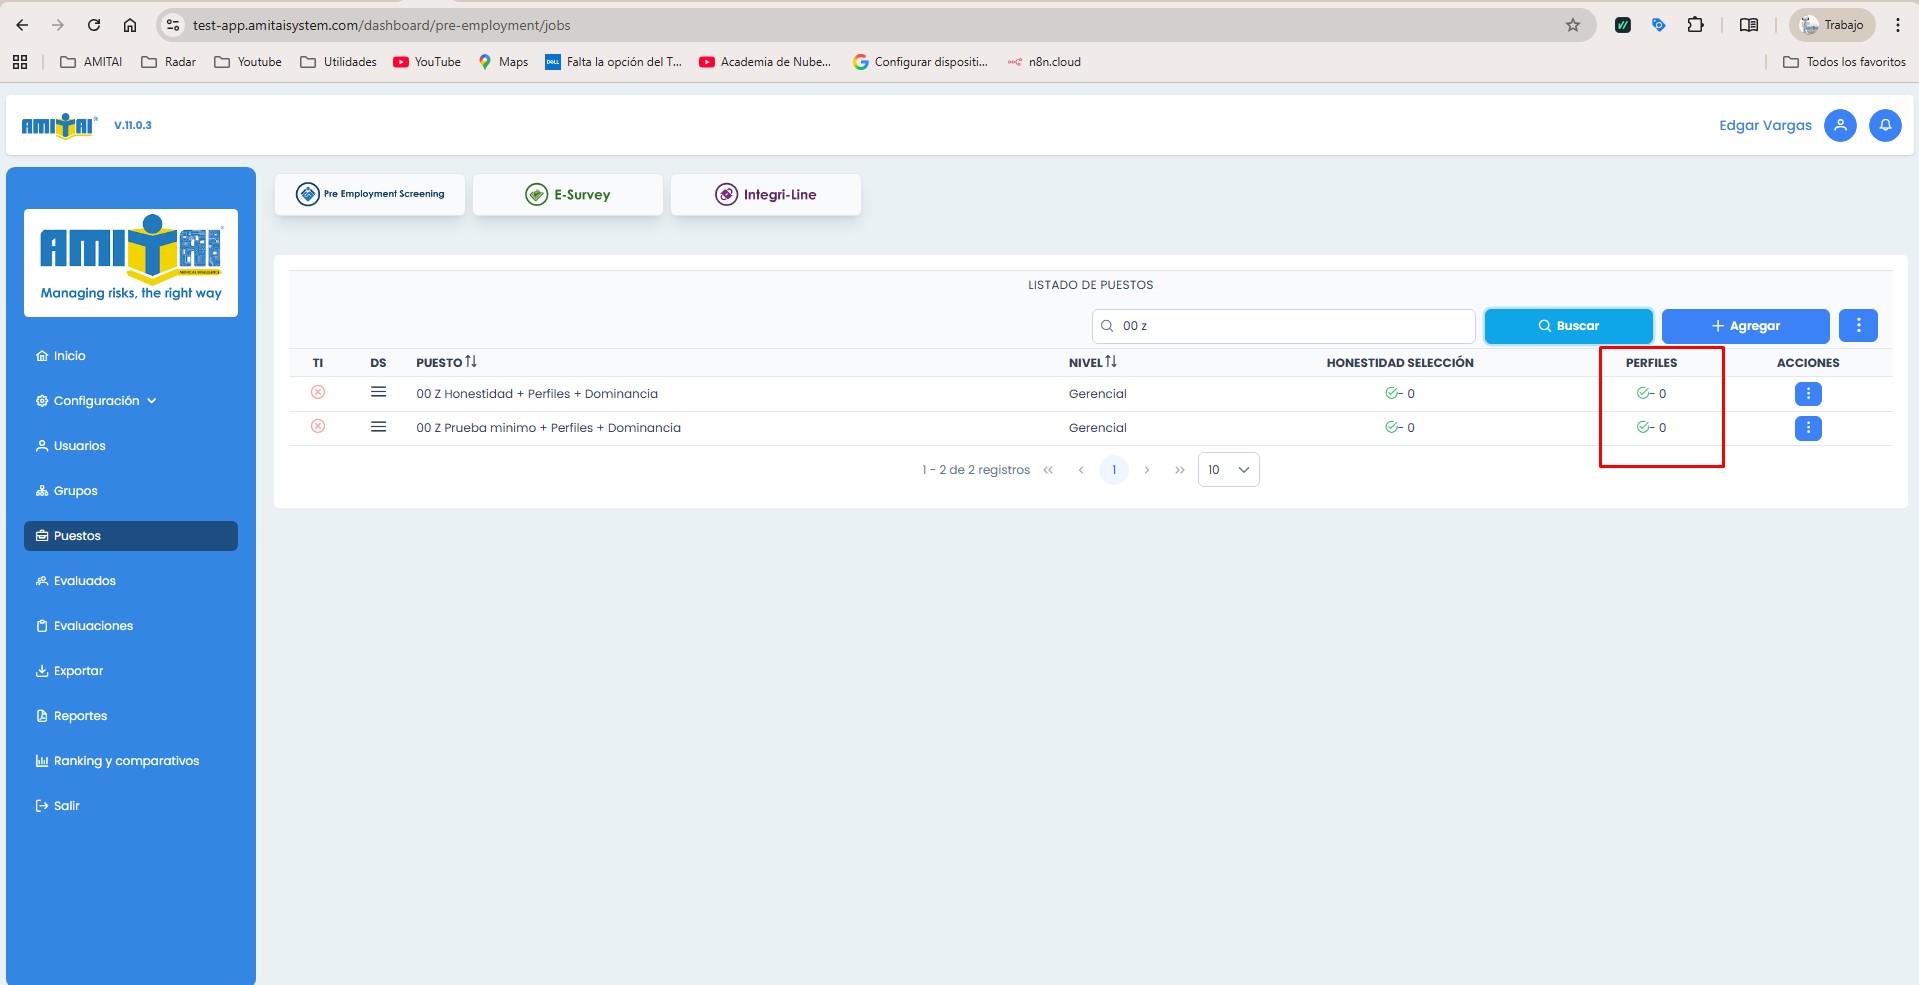Click the notification bell icon
1919x985 pixels.
[x=1885, y=125]
